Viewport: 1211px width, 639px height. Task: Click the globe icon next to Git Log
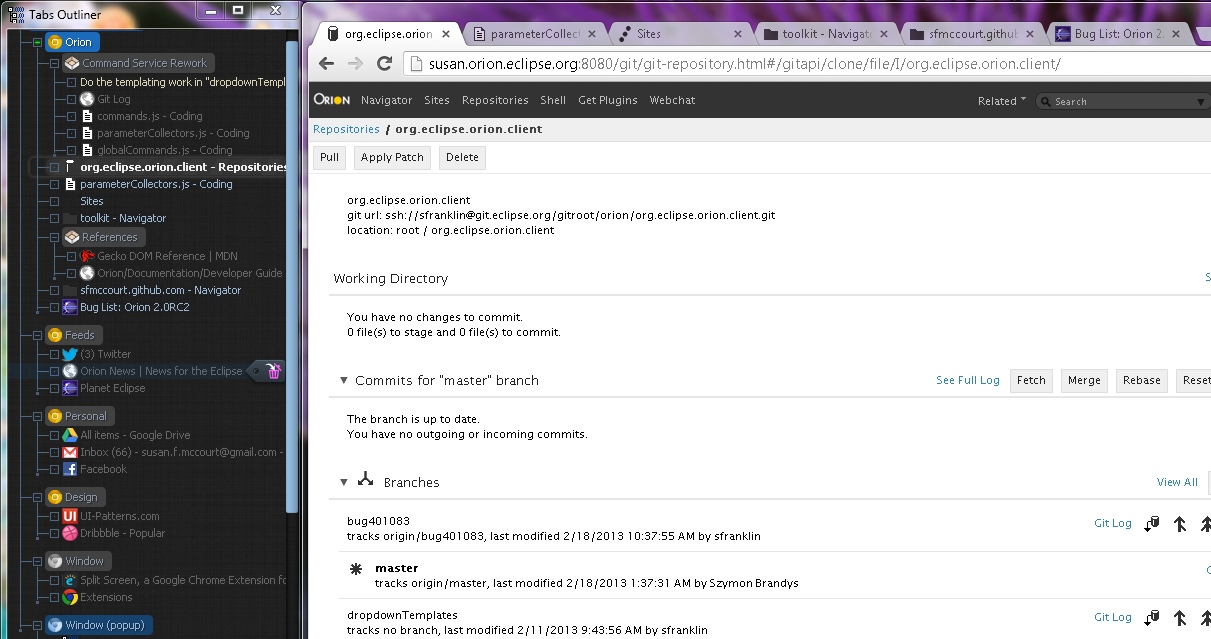[87, 99]
